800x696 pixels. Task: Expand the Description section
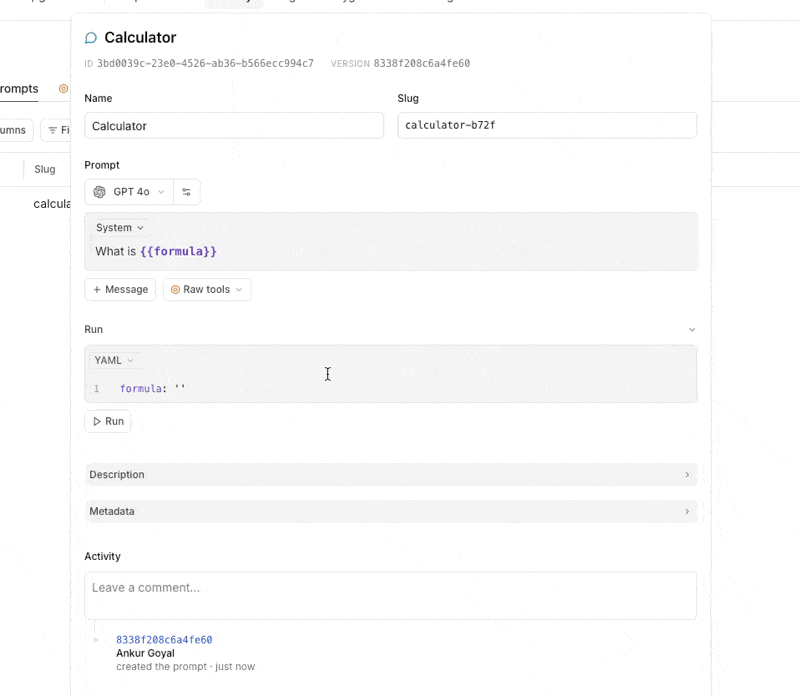click(390, 475)
